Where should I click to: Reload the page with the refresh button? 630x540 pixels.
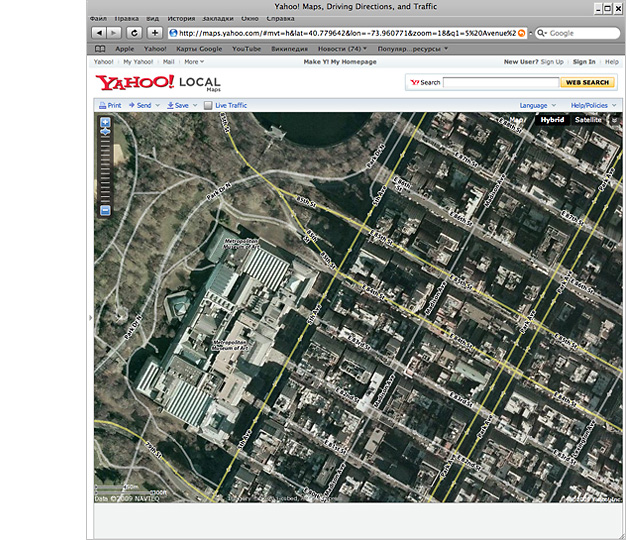134,33
